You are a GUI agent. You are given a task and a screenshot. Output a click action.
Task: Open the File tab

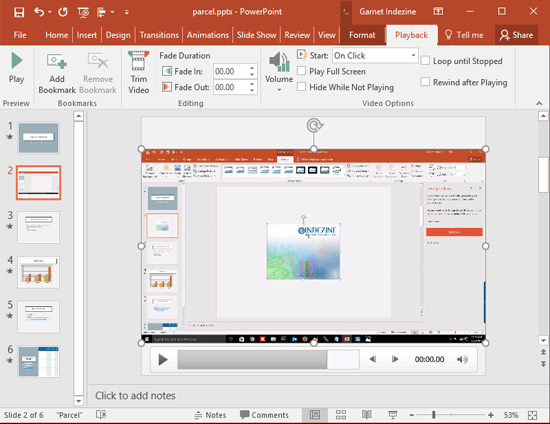click(20, 35)
